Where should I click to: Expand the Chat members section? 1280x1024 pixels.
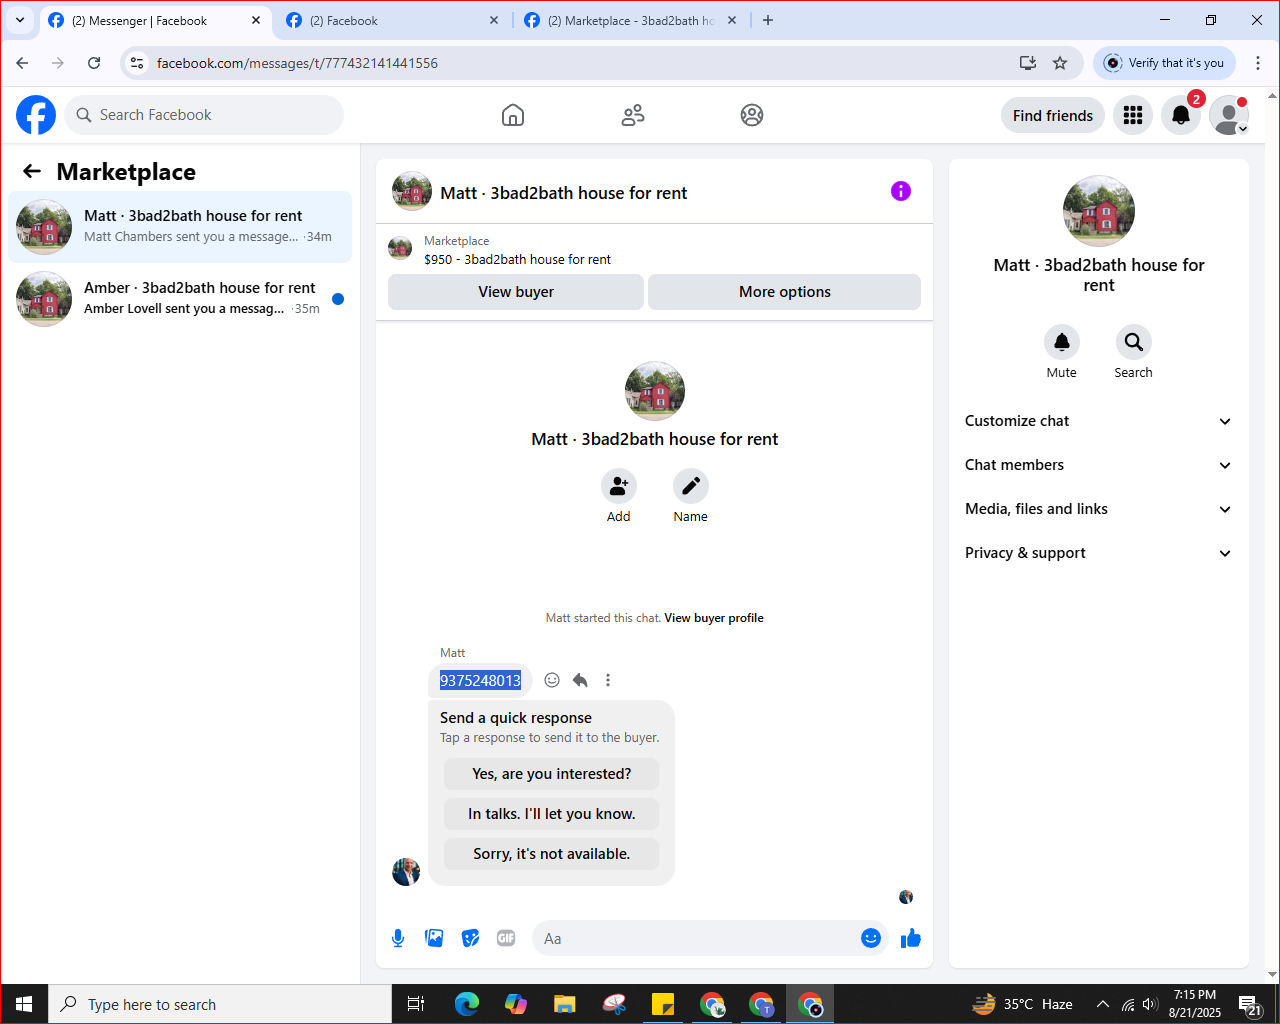click(1099, 465)
